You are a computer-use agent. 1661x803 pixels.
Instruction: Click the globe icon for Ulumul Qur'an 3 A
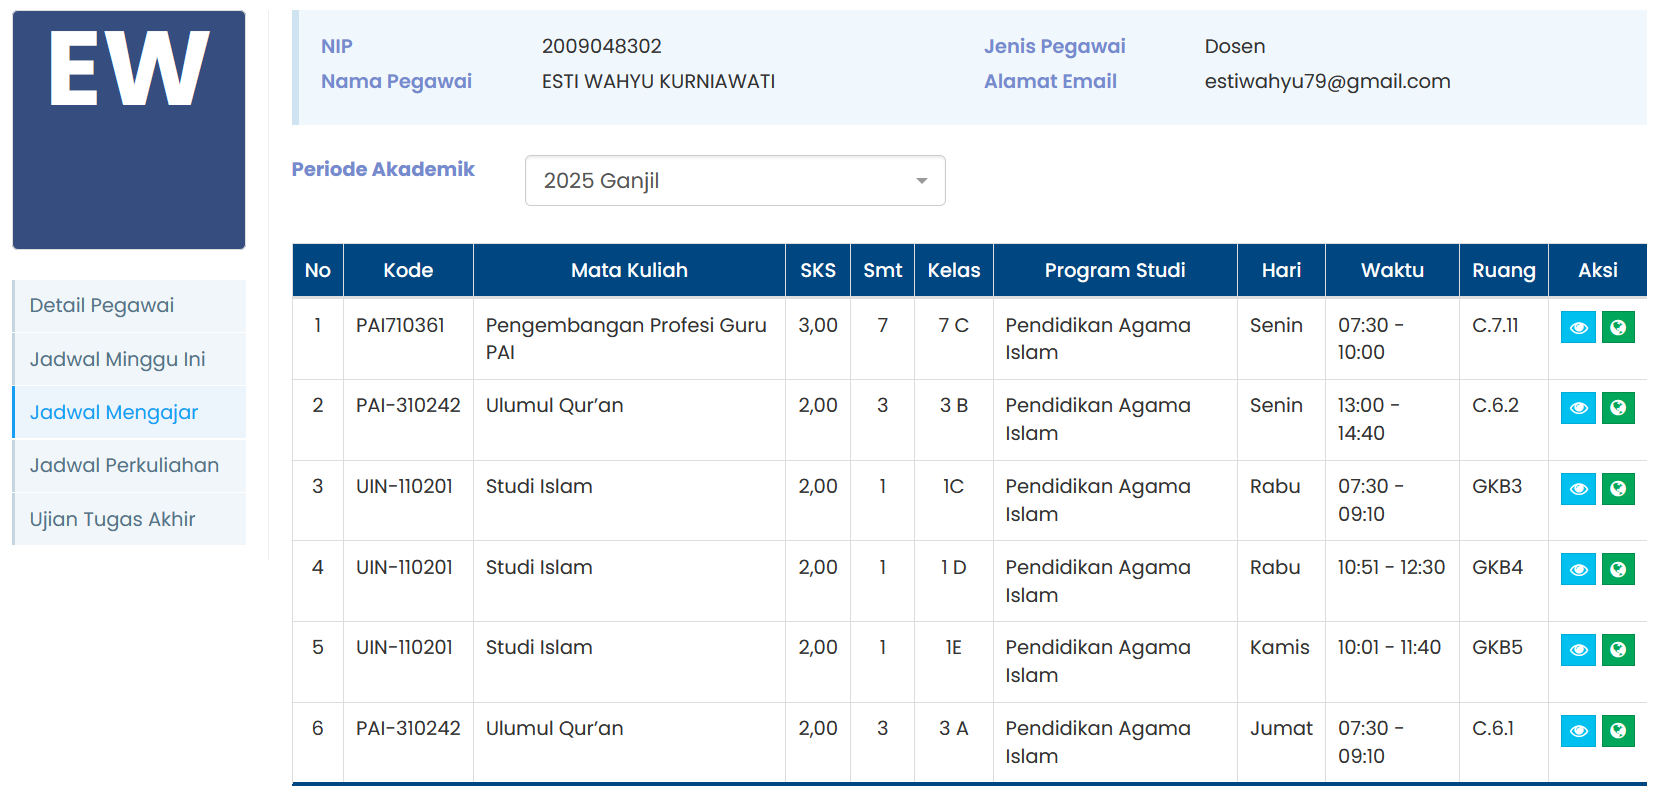1618,731
